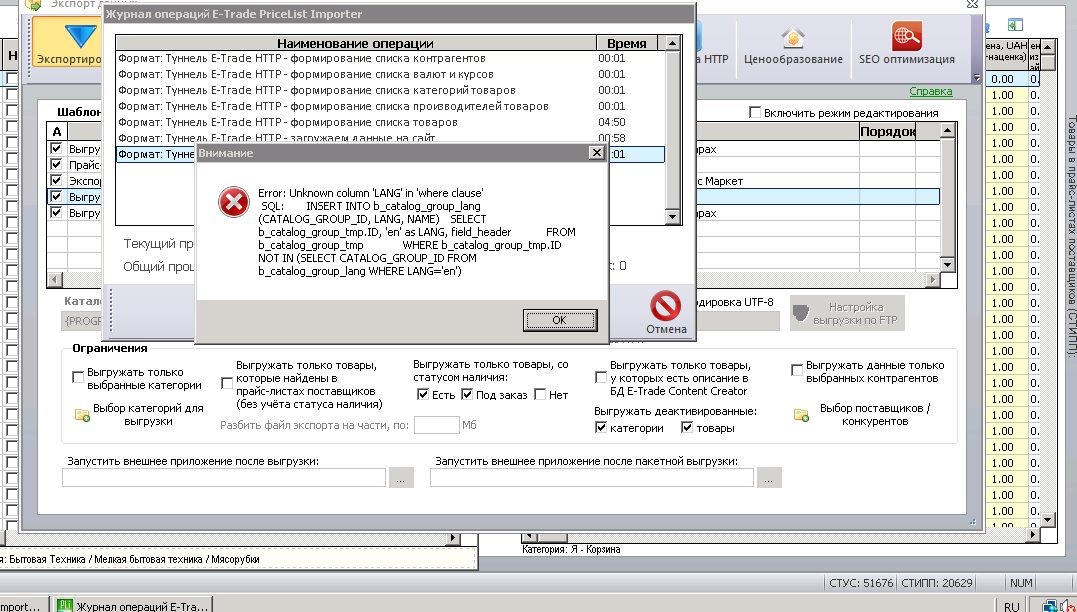
Task: Select log row формирование списка производителей товаров
Action: tap(390, 106)
